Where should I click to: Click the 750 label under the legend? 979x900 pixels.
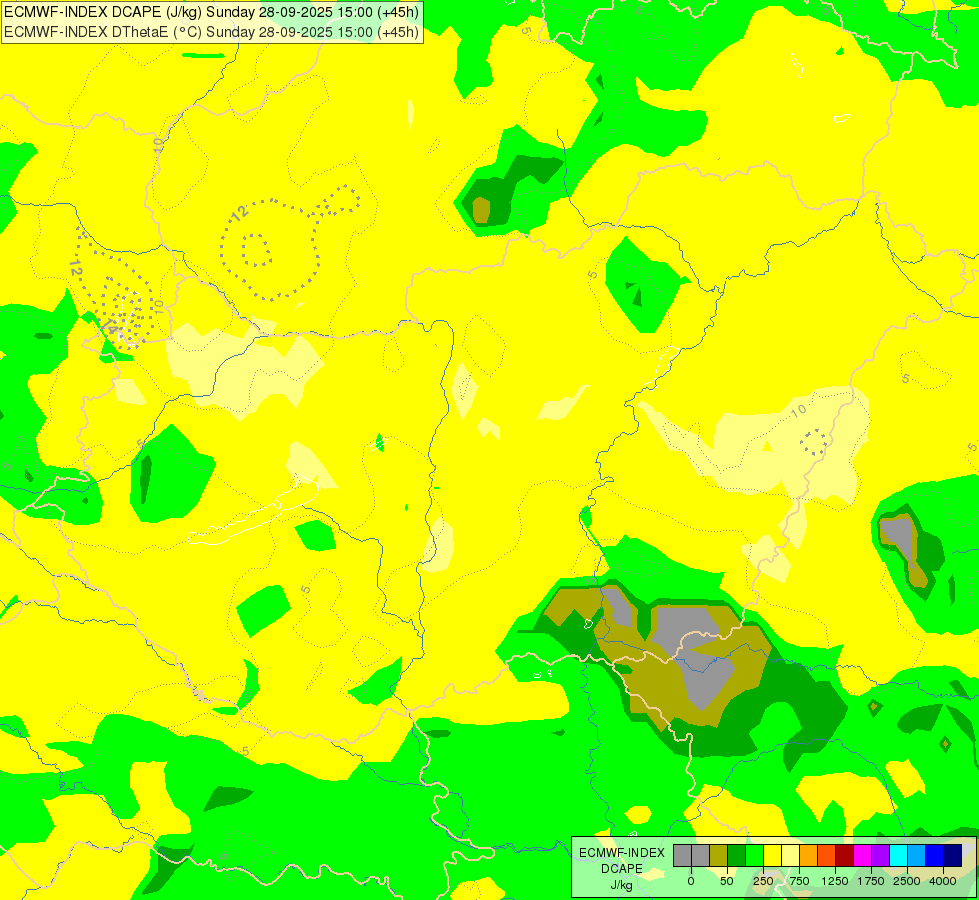[799, 881]
